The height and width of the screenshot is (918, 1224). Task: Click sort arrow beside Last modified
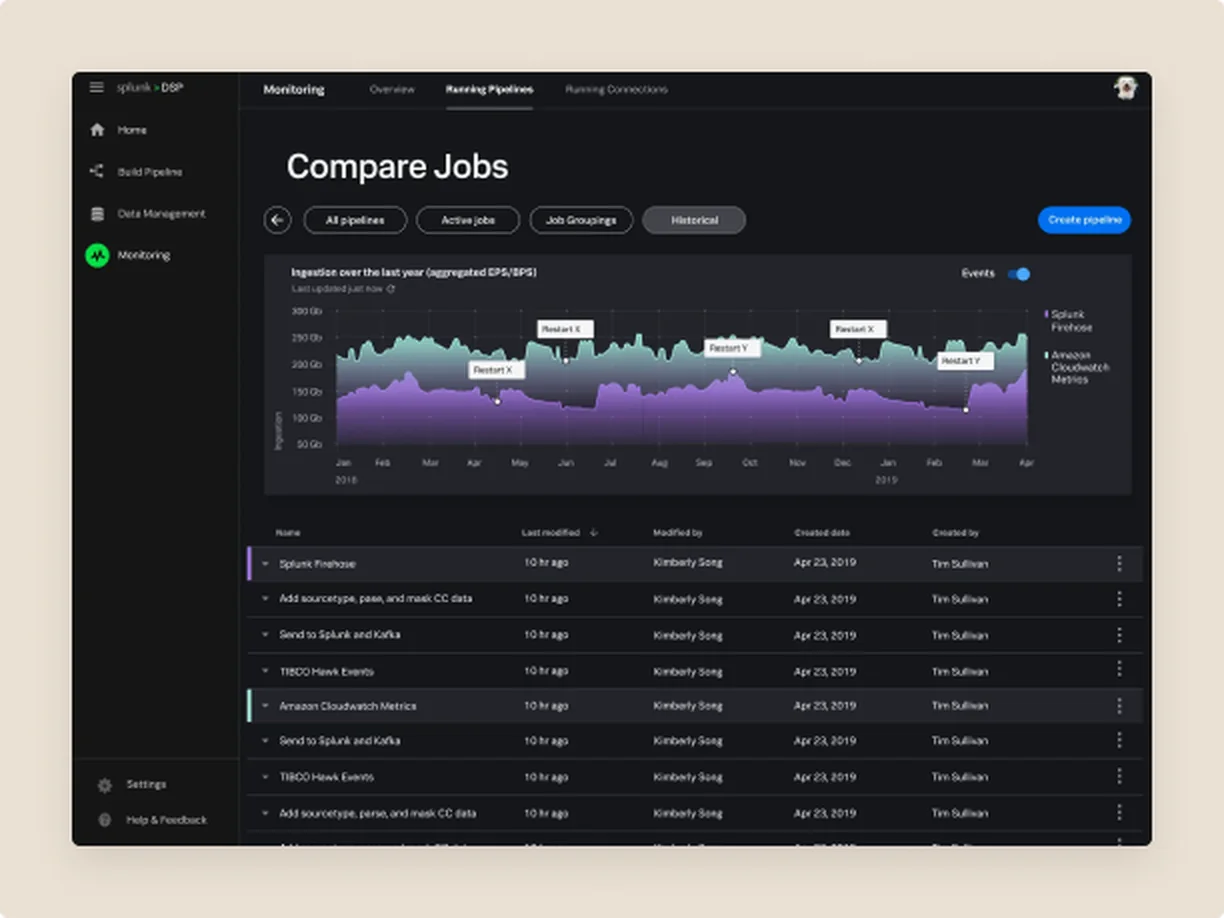pyautogui.click(x=594, y=533)
